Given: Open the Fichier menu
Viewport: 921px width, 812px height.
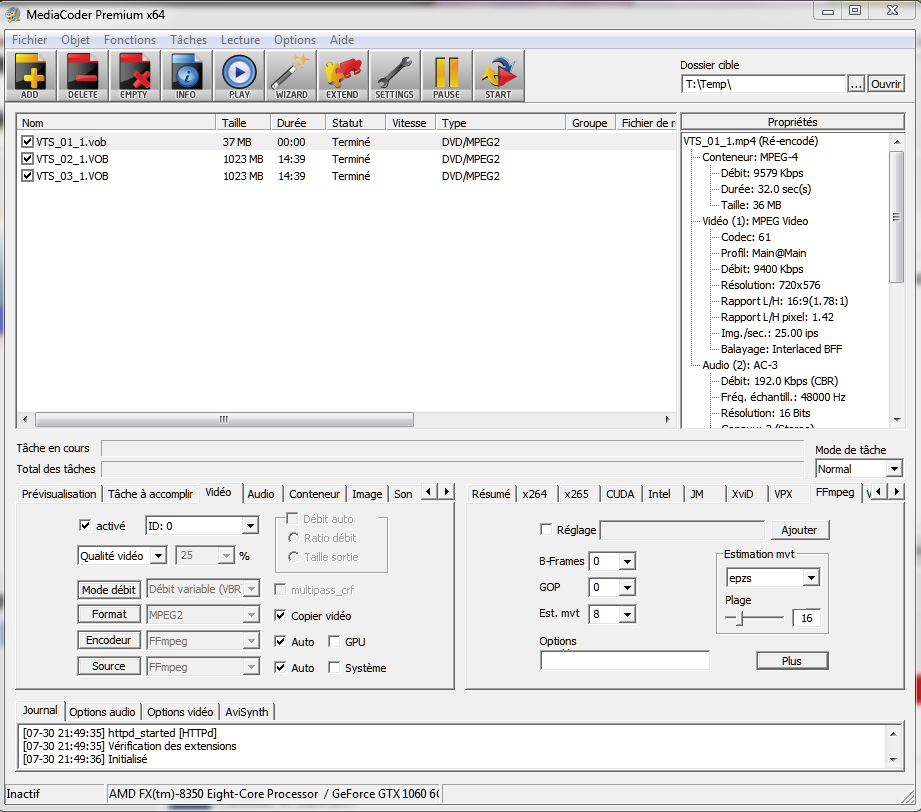Looking at the screenshot, I should click(x=29, y=39).
